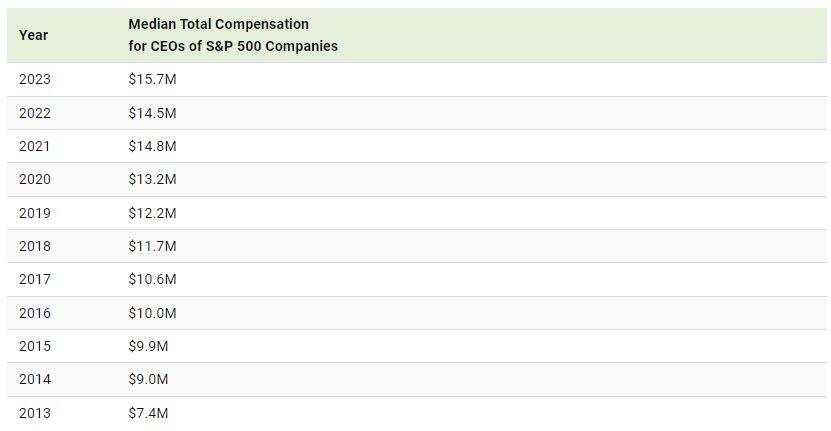
Task: Select the $7.4M value for 2013
Action: pos(148,413)
